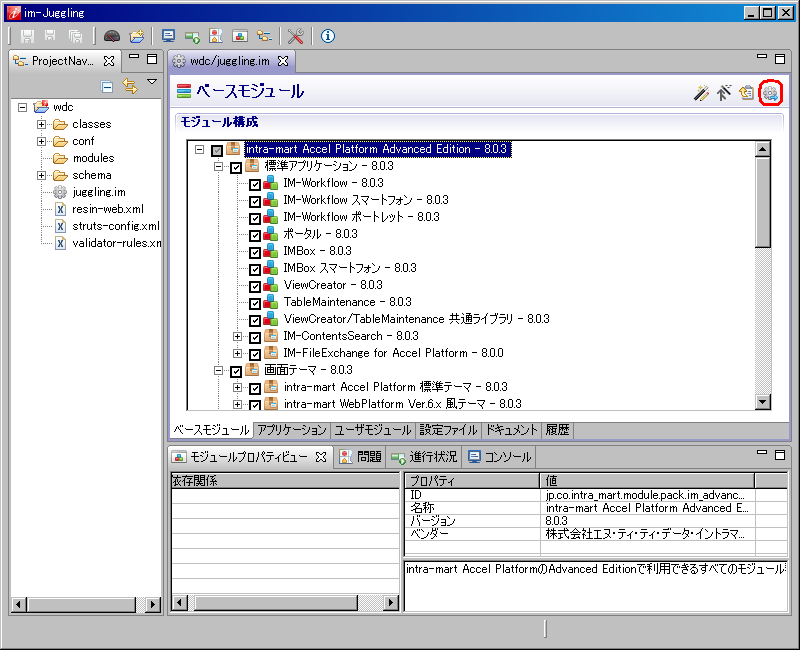Uncheck the ViewCreator - 8.0.3 checkbox
Screen dimensions: 800x650
pos(255,287)
